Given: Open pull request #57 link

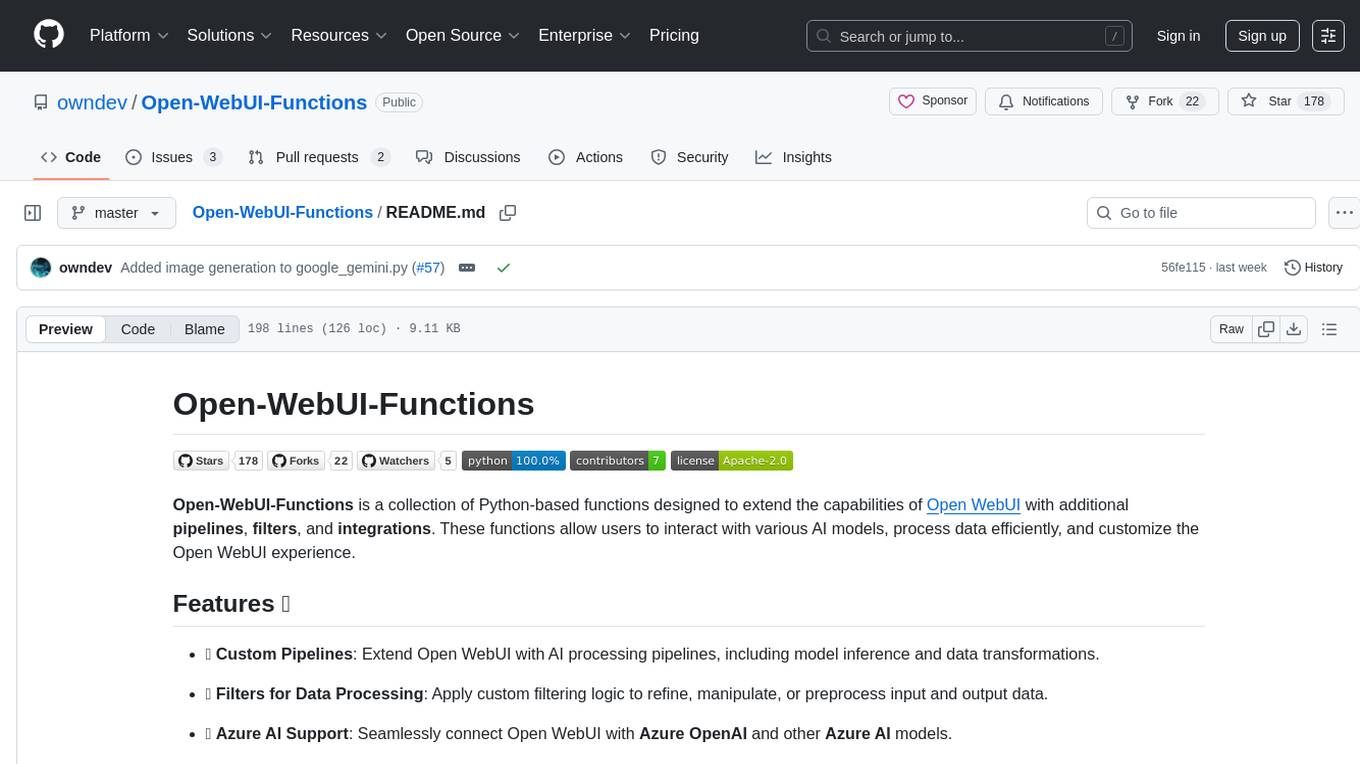Looking at the screenshot, I should tap(429, 268).
